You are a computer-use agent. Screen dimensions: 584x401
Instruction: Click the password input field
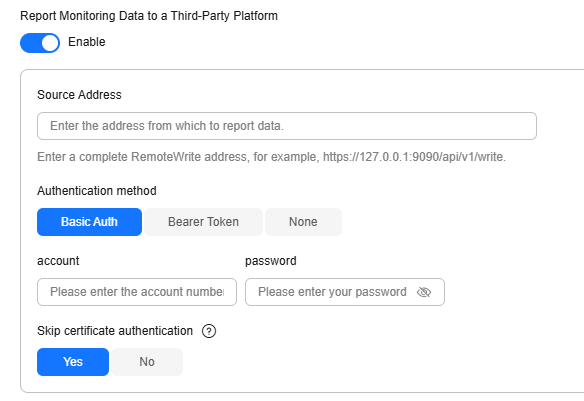pos(345,292)
